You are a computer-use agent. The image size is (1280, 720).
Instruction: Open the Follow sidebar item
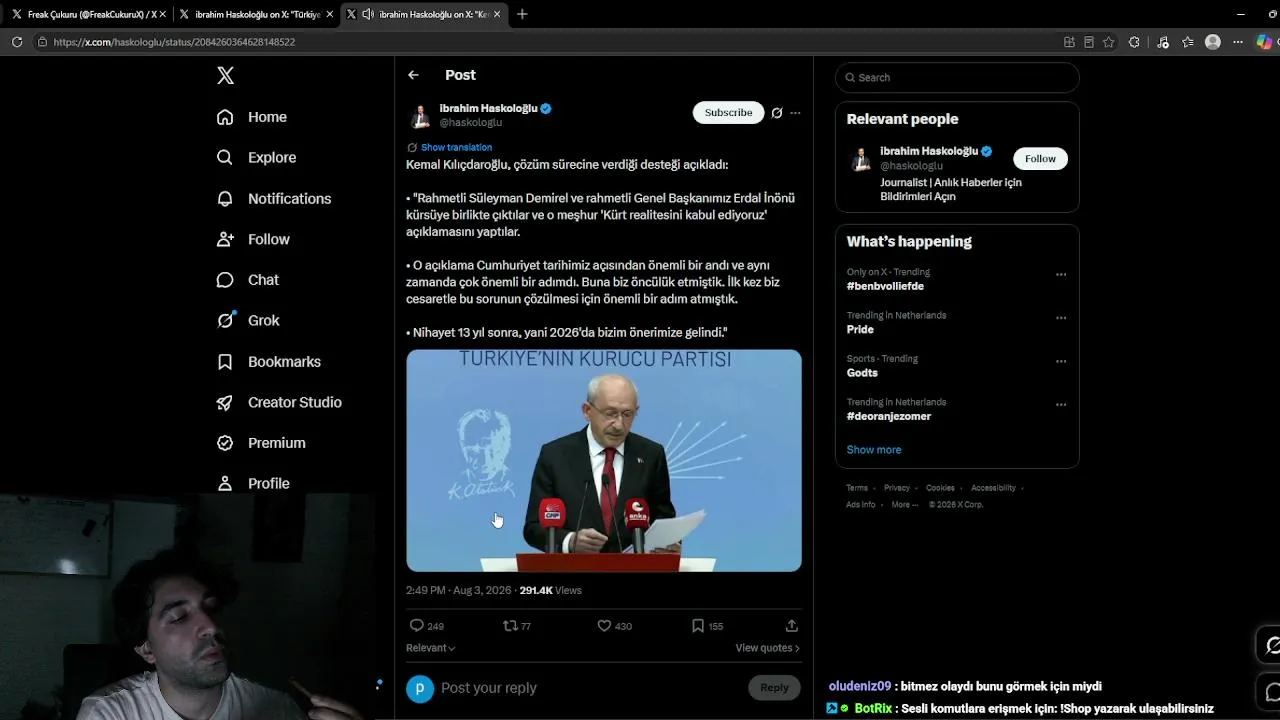[x=253, y=239]
